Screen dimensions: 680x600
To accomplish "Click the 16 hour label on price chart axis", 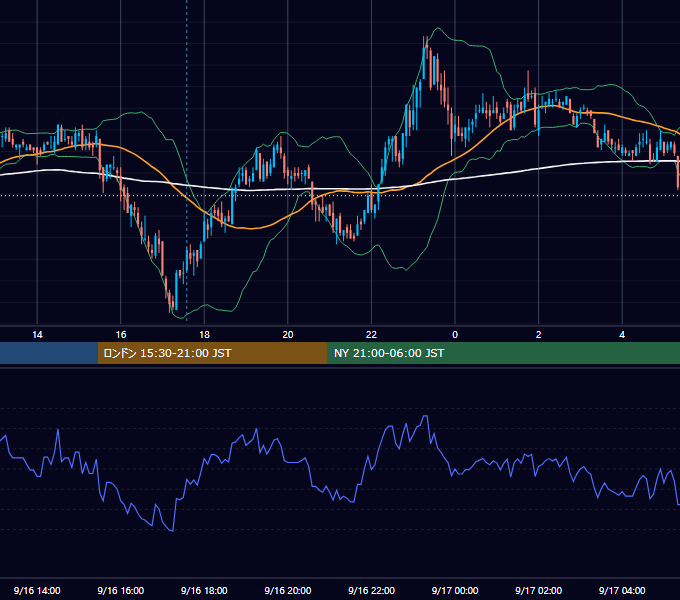I will 121,335.
